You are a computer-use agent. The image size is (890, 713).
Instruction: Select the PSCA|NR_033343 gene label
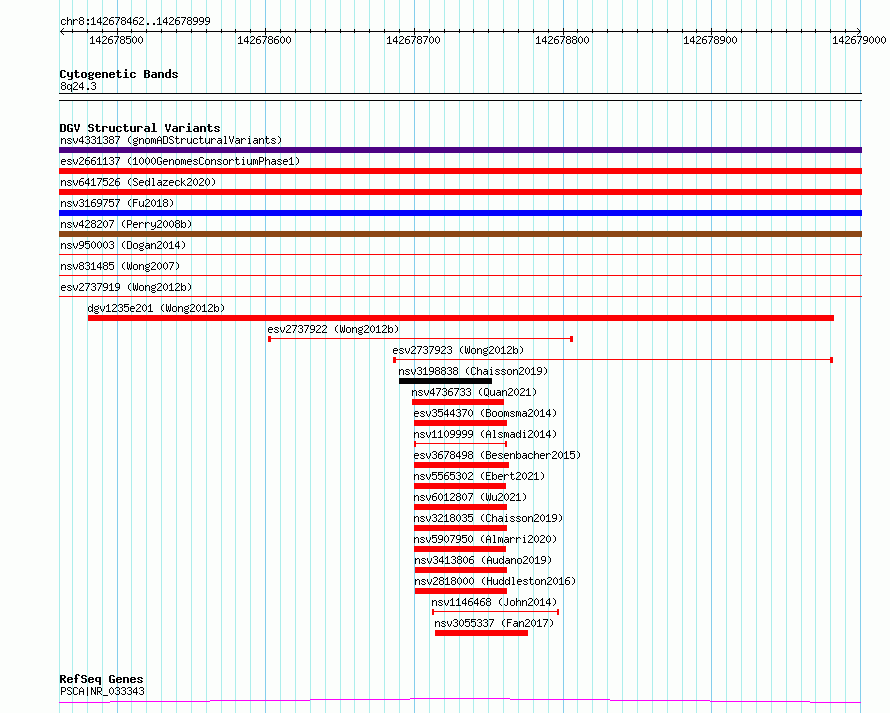[x=102, y=691]
